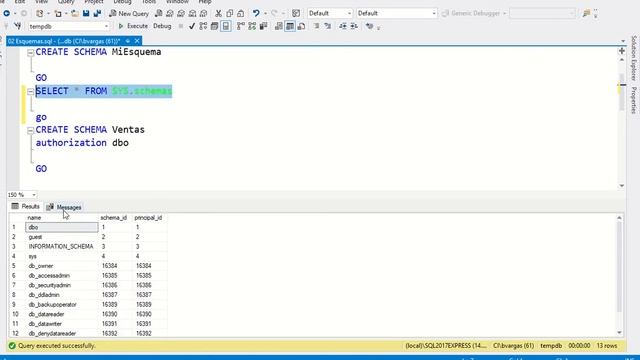The width and height of the screenshot is (640, 360).
Task: Click the Find in Files icon at the toolbar end
Action: coord(587,13)
